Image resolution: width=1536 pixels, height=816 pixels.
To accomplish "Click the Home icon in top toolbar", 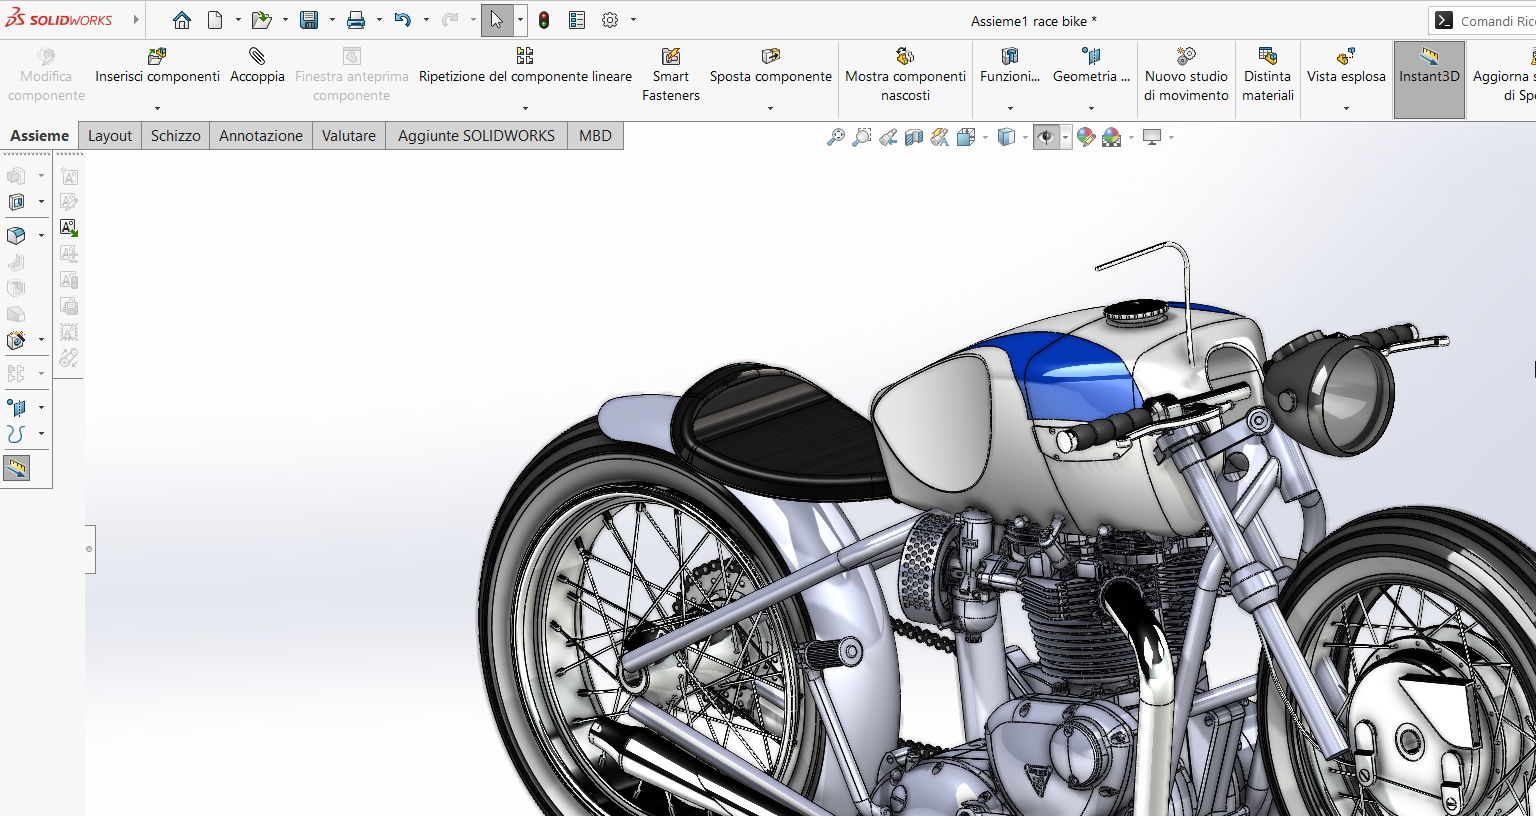I will click(181, 20).
